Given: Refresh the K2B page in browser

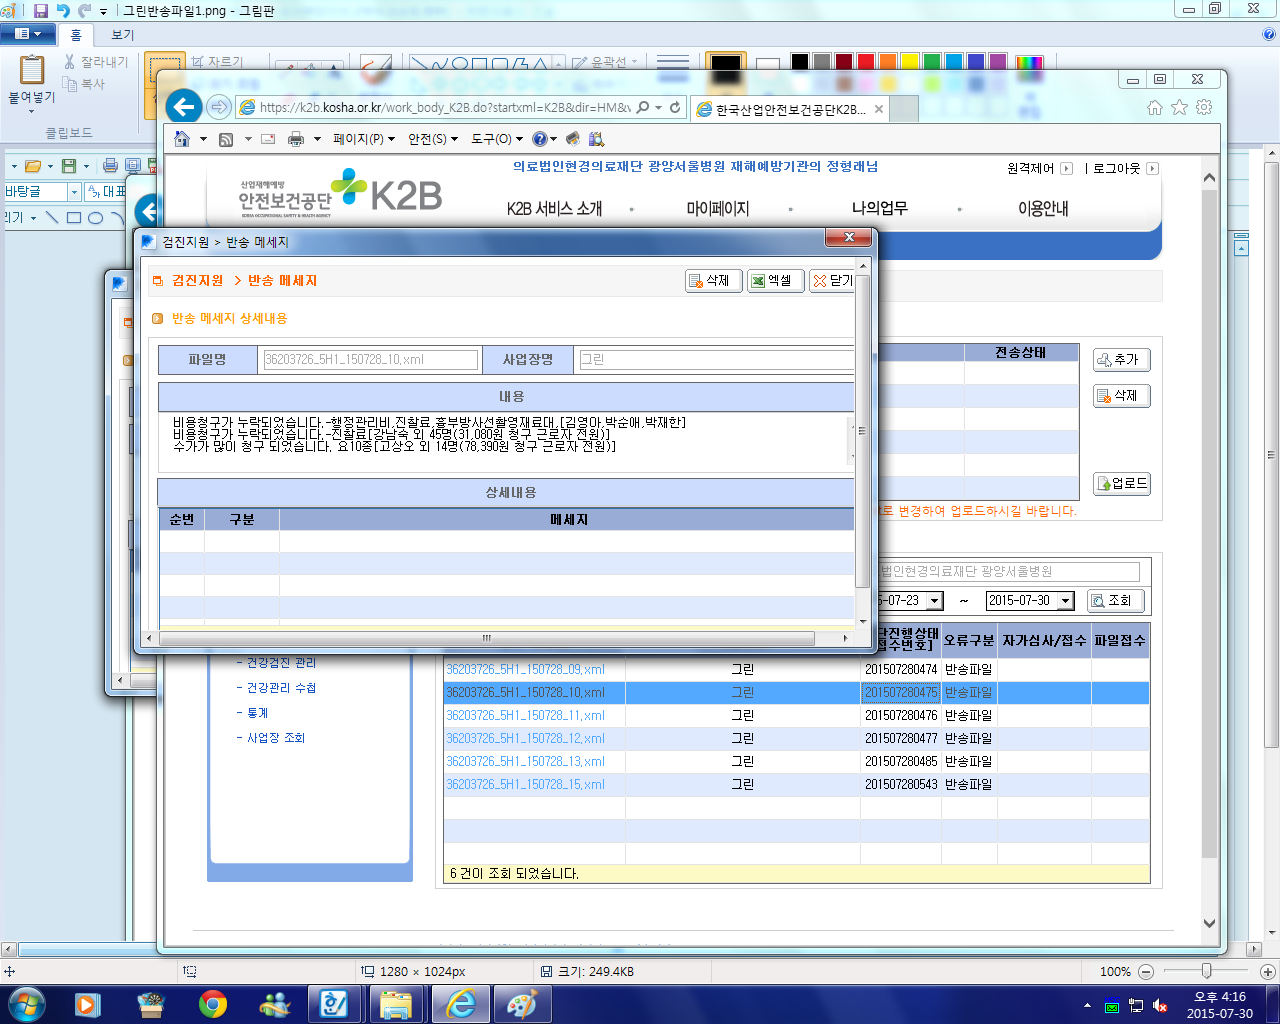Looking at the screenshot, I should click(675, 107).
